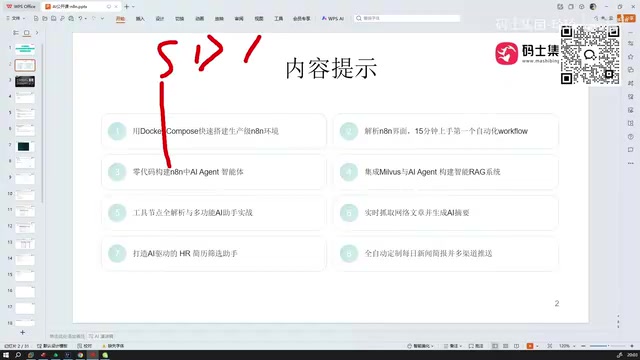Click the new document toolbar icon
640x360 pixels.
(36, 18)
